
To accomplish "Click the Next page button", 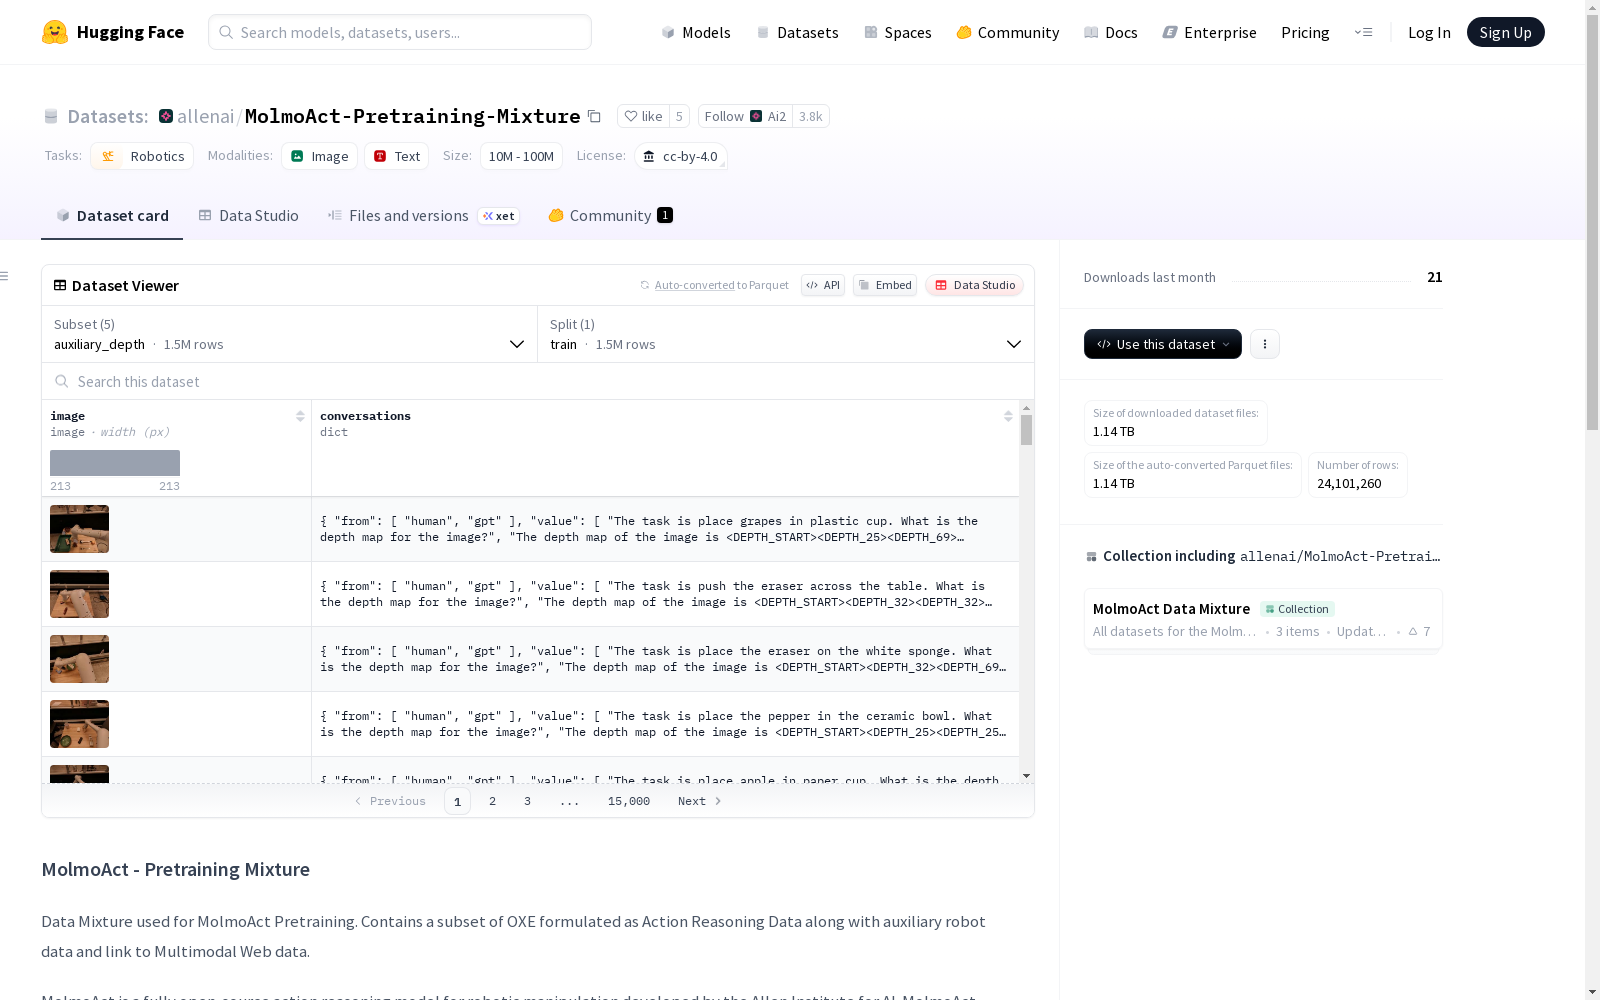I will pyautogui.click(x=700, y=801).
